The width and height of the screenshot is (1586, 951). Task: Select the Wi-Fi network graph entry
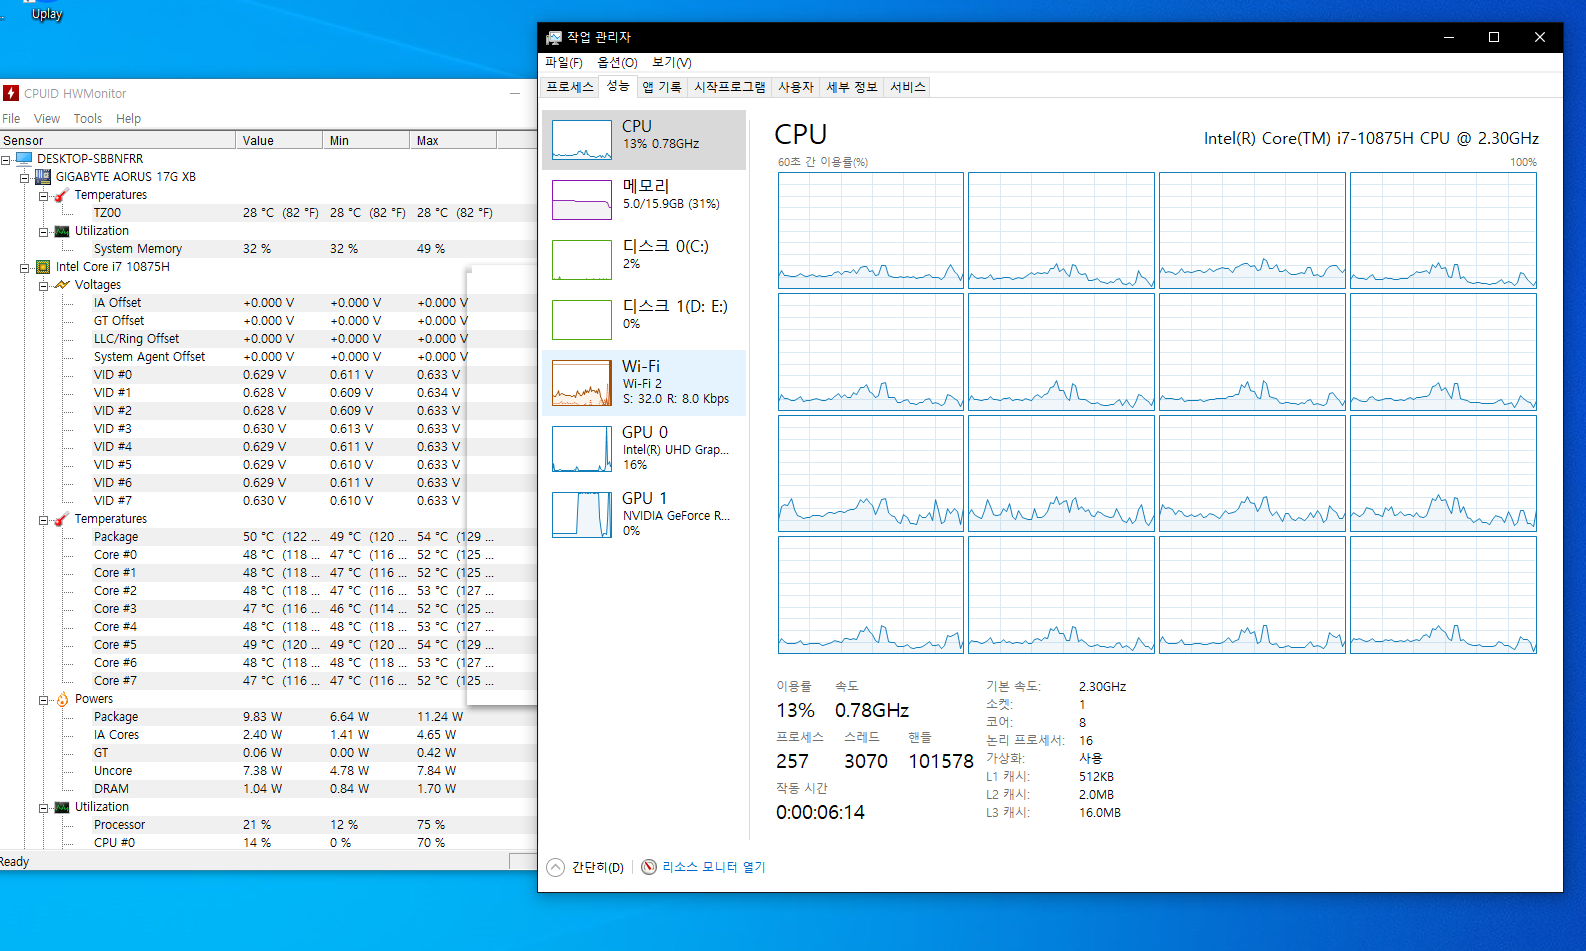(644, 383)
